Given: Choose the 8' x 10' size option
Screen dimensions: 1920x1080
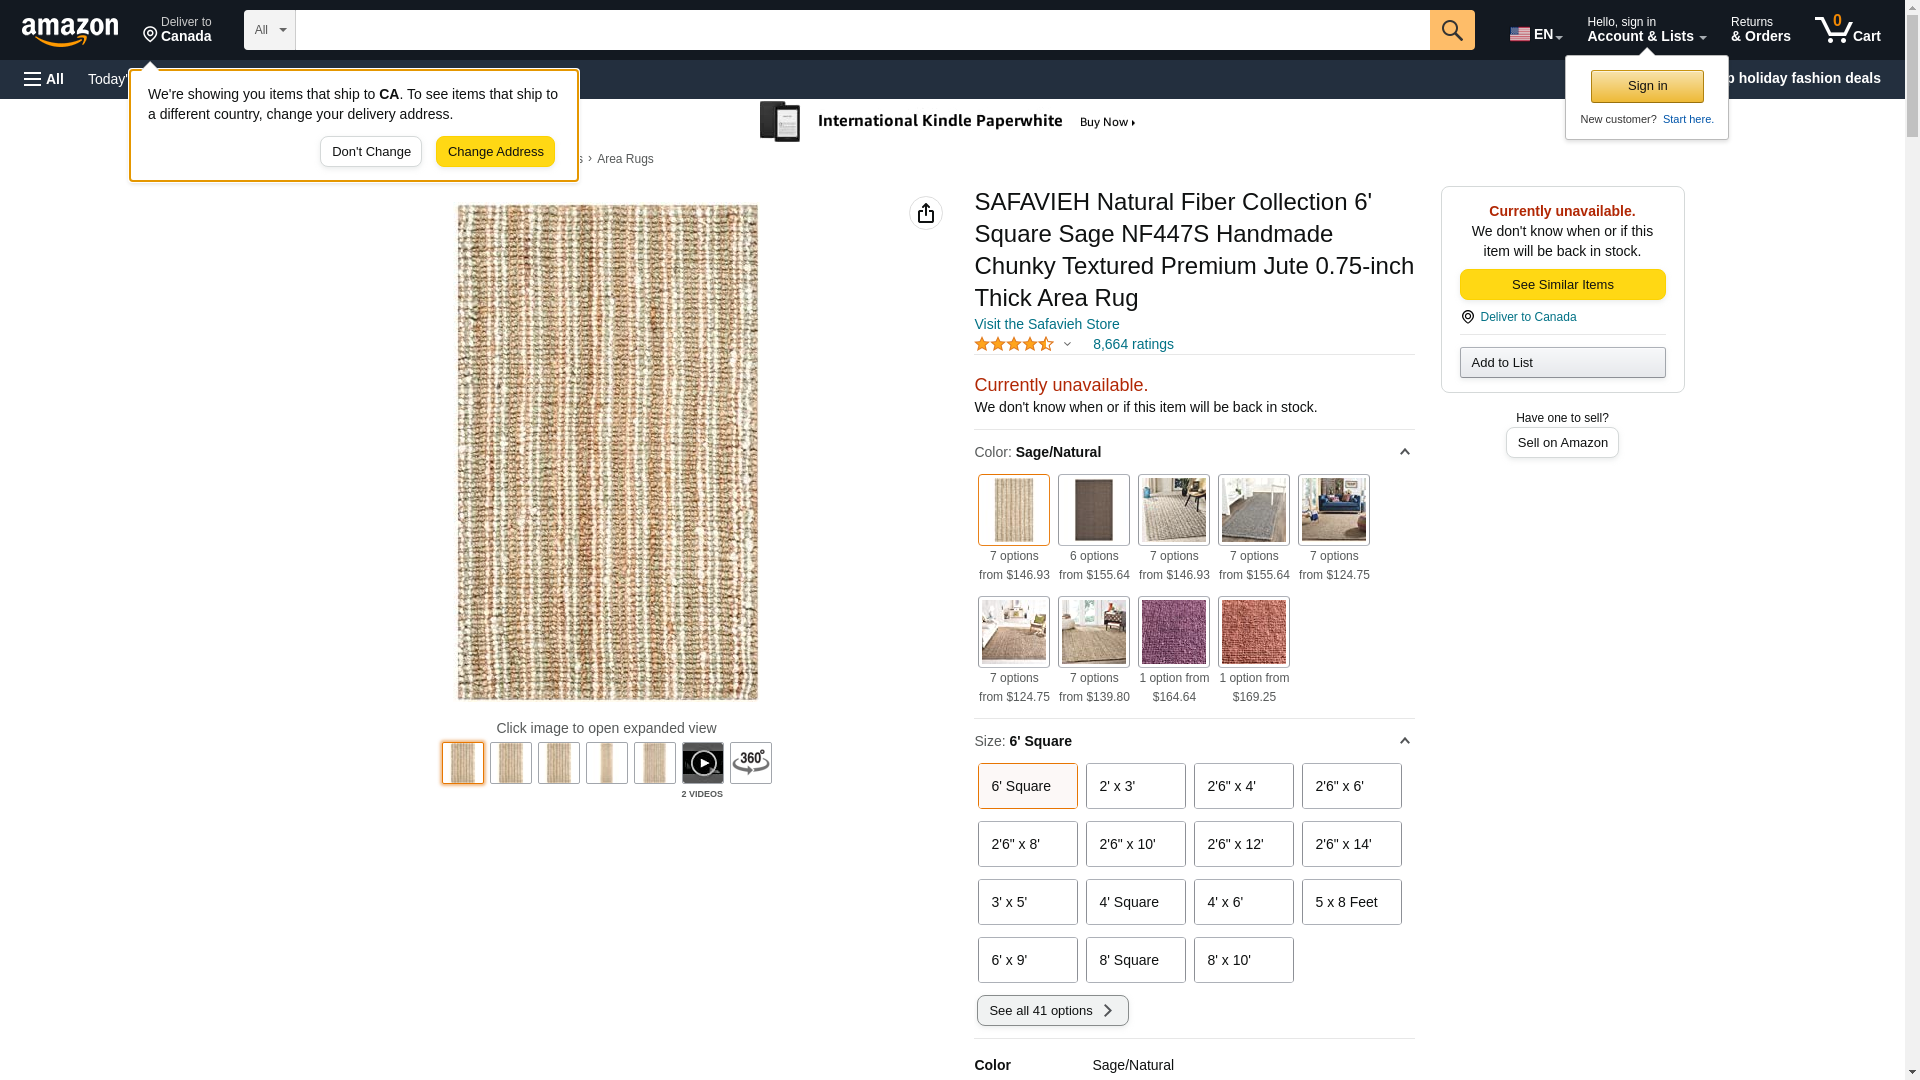Looking at the screenshot, I should [x=1243, y=960].
